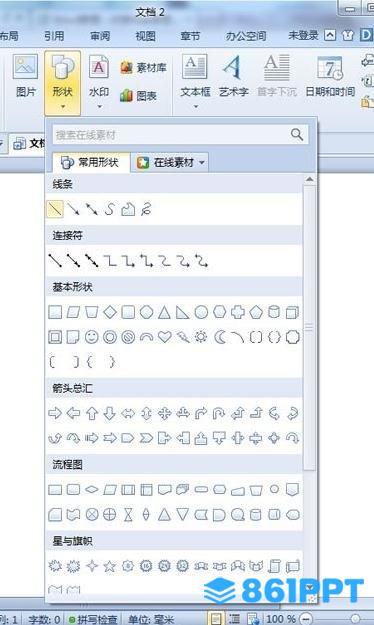Select the cylinder basic shape
The width and height of the screenshot is (374, 625).
coord(274,312)
